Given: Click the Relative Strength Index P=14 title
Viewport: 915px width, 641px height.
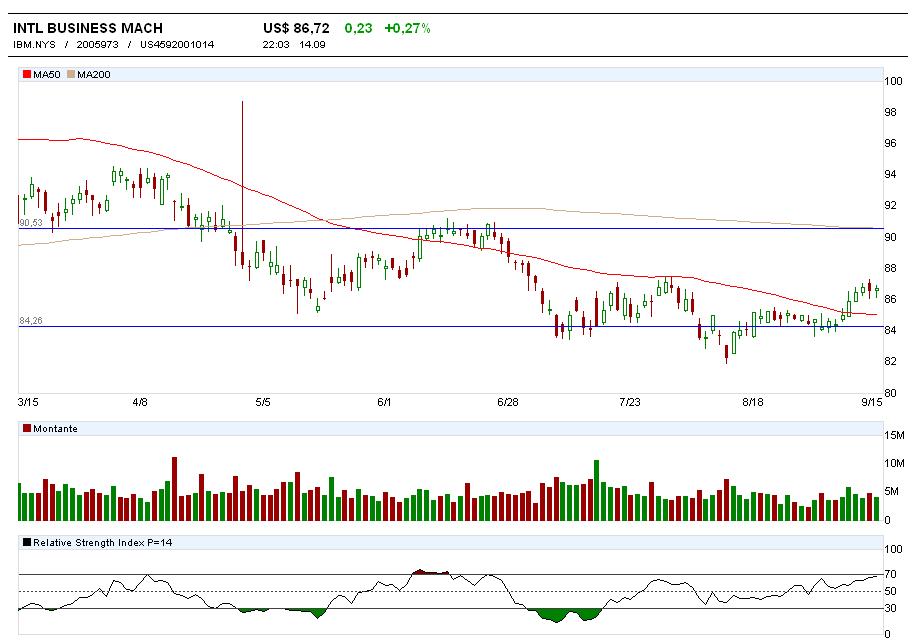Looking at the screenshot, I should pos(103,542).
